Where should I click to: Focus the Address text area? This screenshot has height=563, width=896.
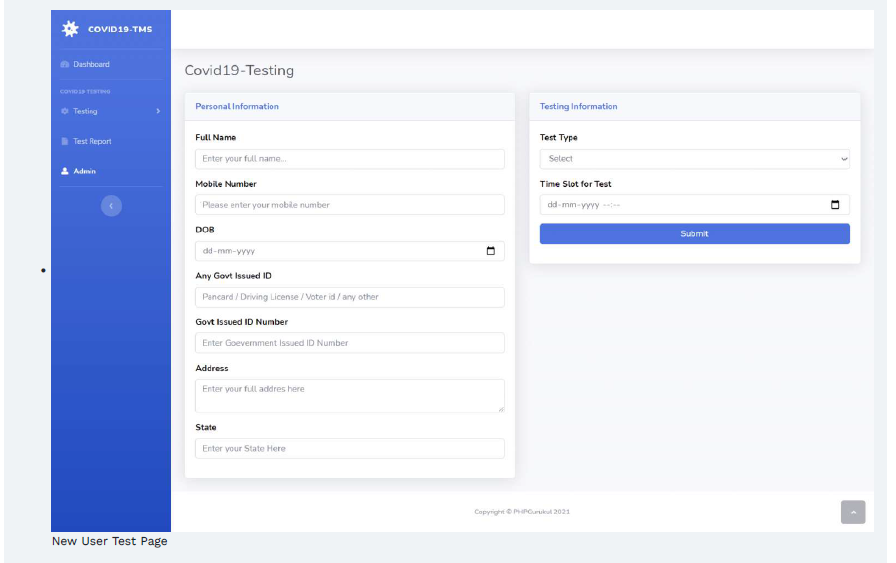350,396
